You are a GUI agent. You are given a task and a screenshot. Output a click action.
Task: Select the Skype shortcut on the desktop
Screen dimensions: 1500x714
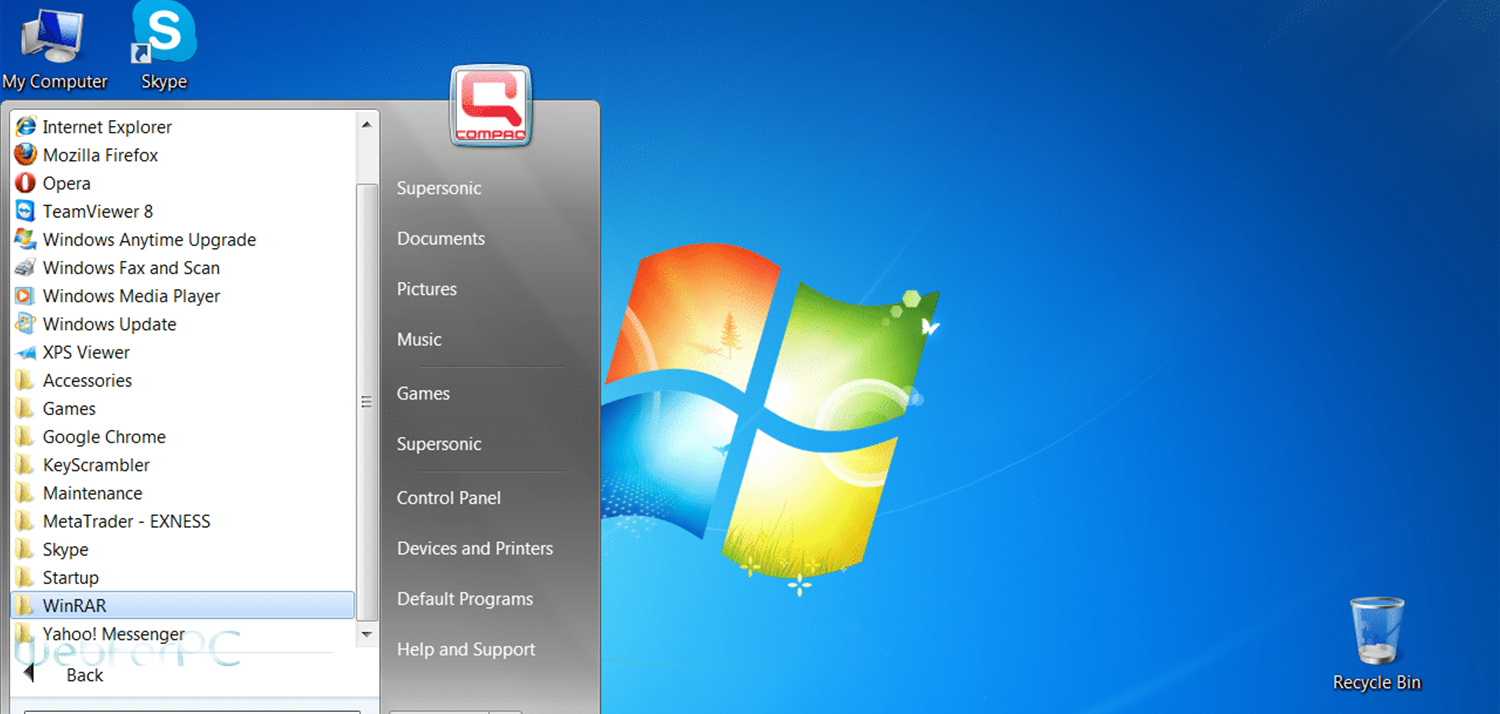pos(164,48)
